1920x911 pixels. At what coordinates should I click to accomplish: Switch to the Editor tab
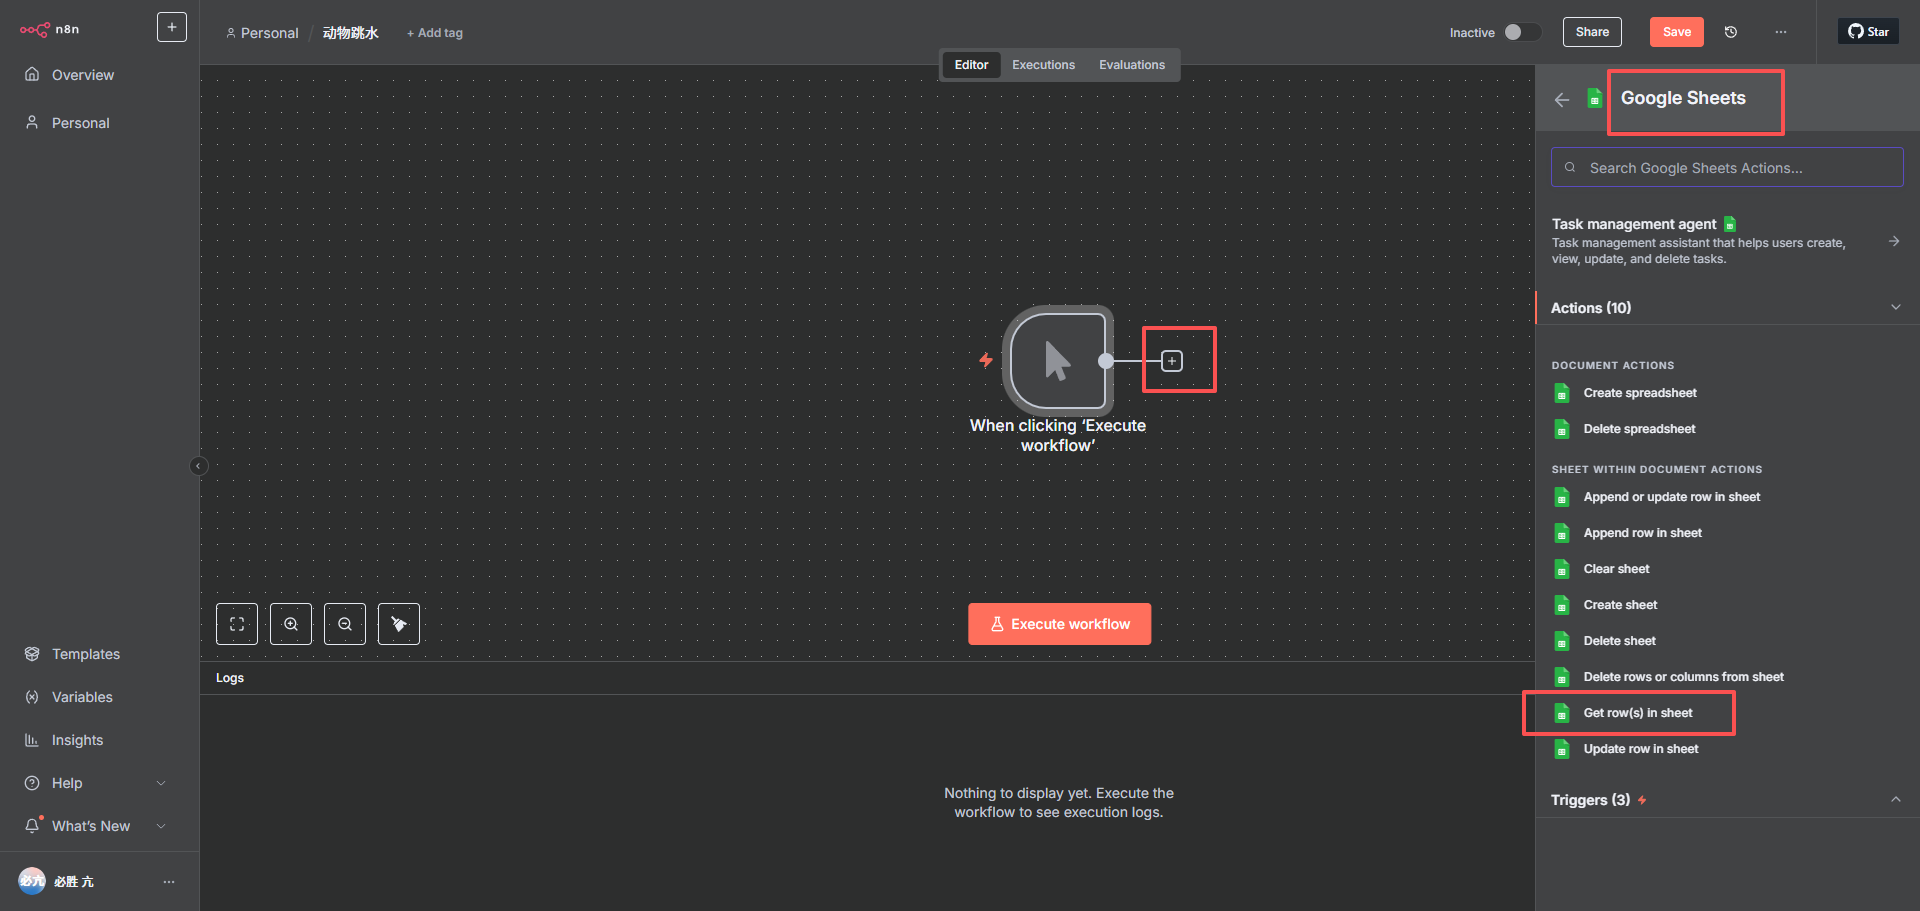tap(971, 65)
